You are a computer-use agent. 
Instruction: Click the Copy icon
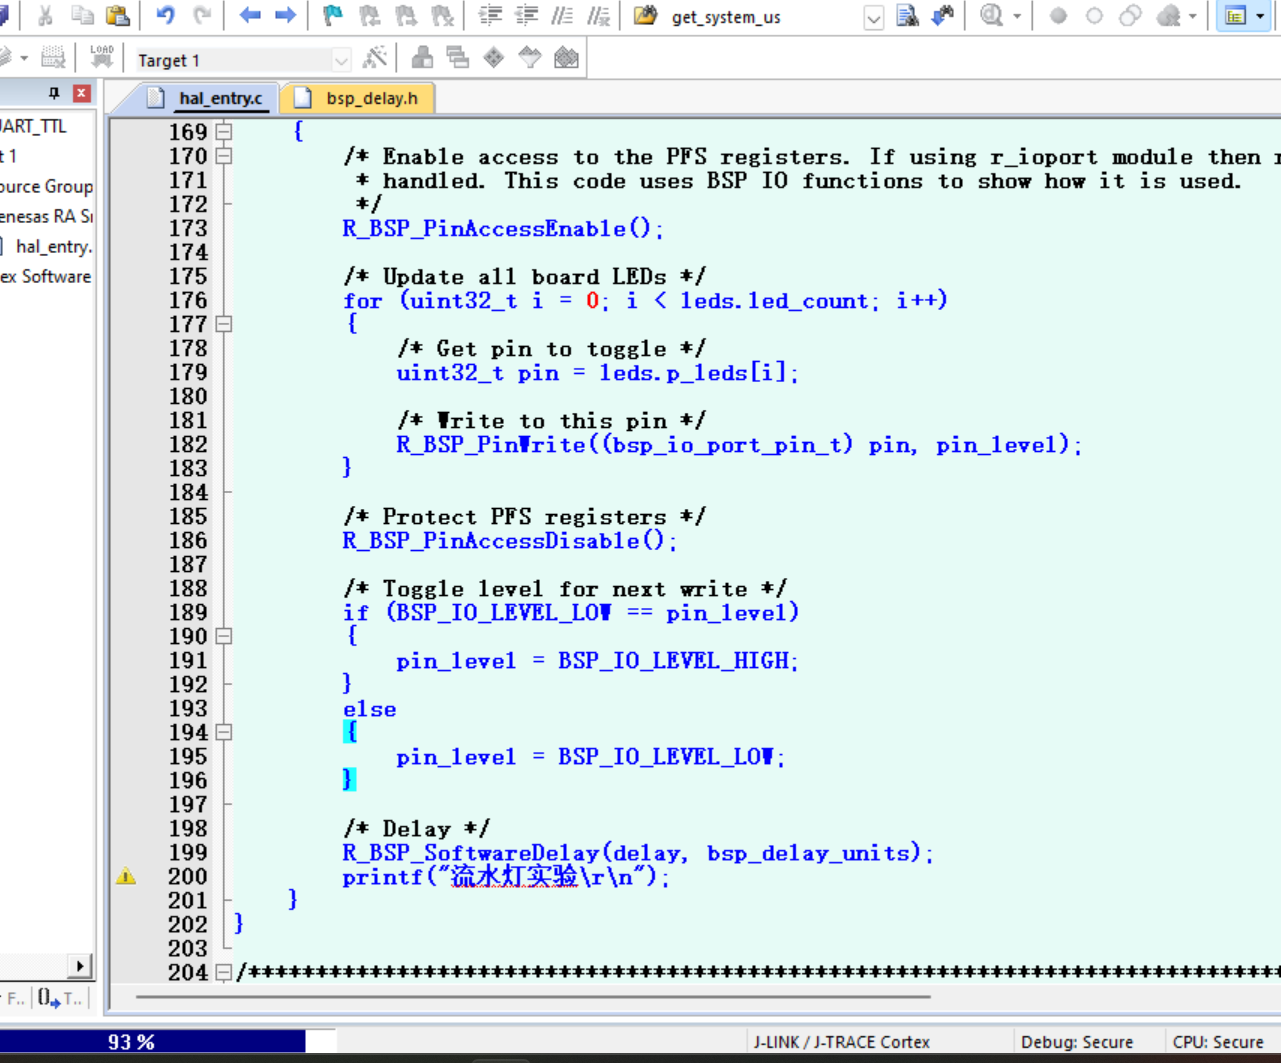[82, 16]
